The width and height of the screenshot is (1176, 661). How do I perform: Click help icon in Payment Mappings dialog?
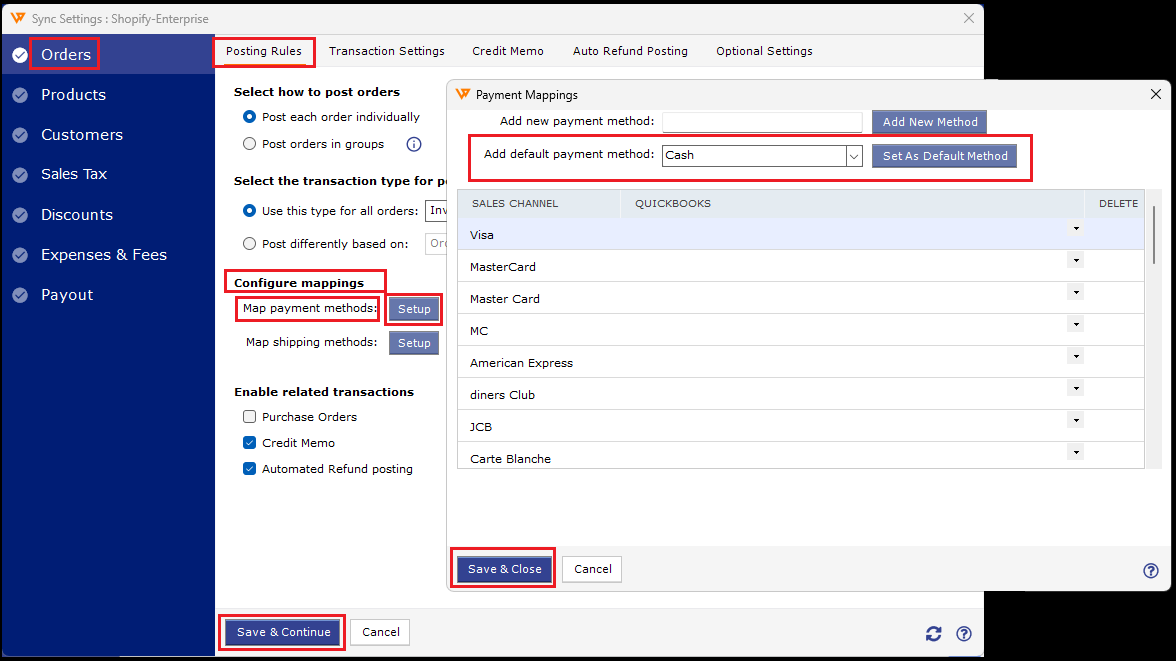(x=1151, y=571)
